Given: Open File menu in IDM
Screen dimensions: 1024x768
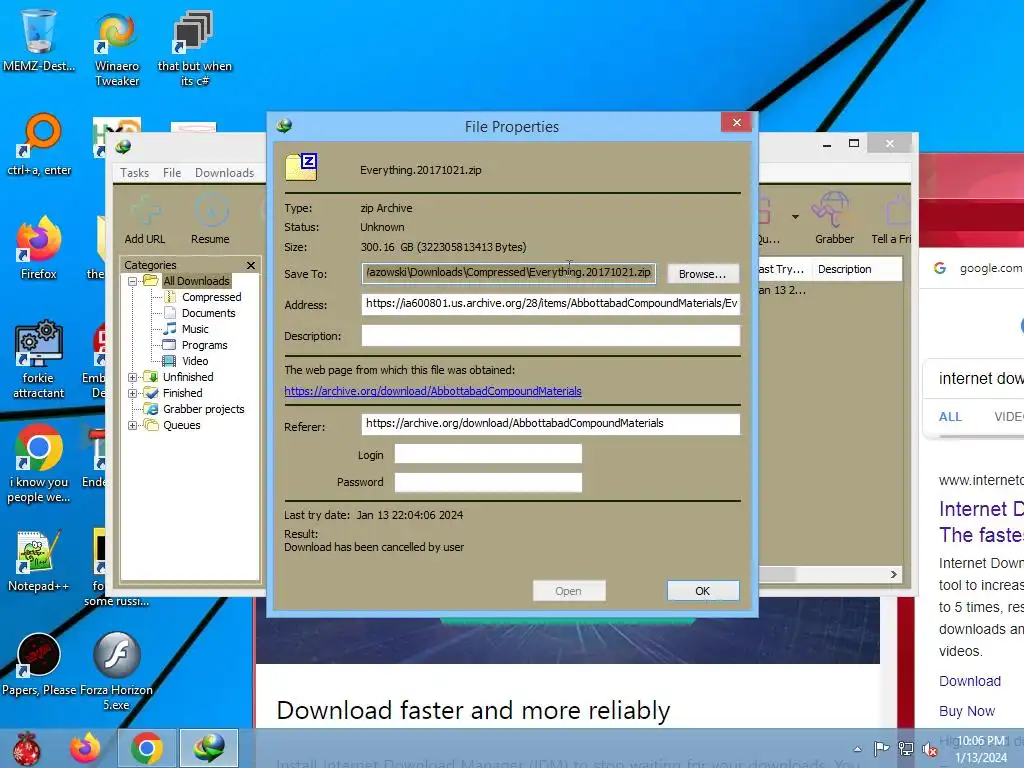Looking at the screenshot, I should pos(172,172).
